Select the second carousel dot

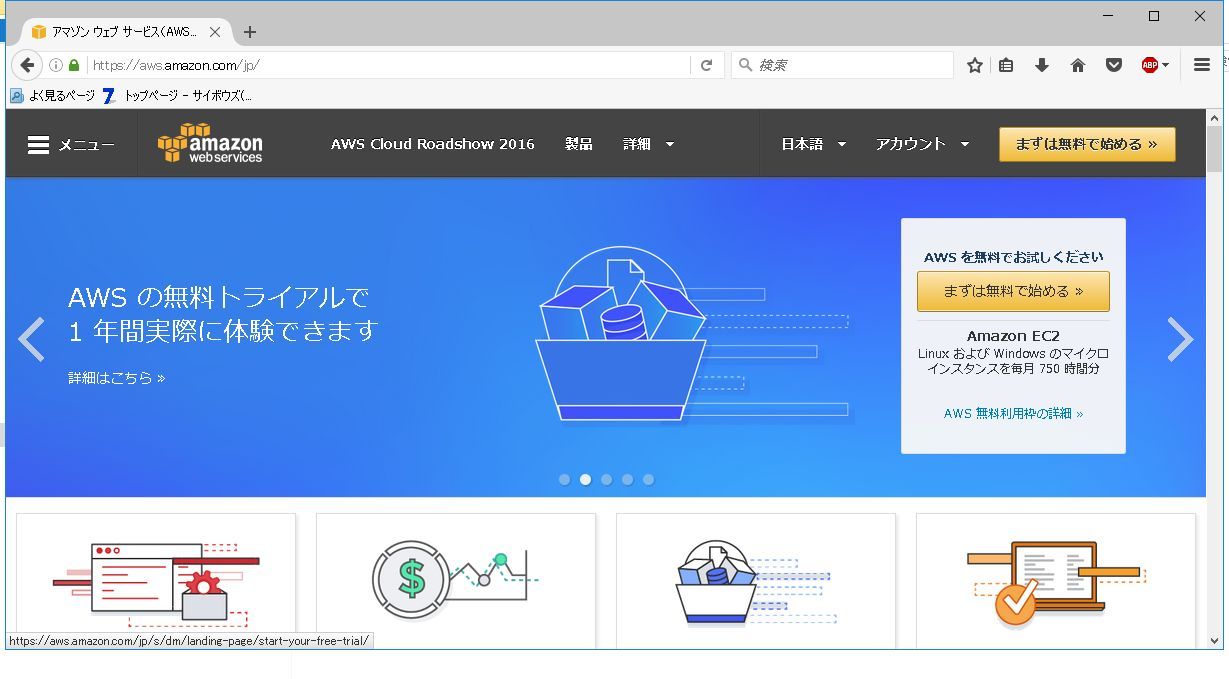tap(585, 480)
